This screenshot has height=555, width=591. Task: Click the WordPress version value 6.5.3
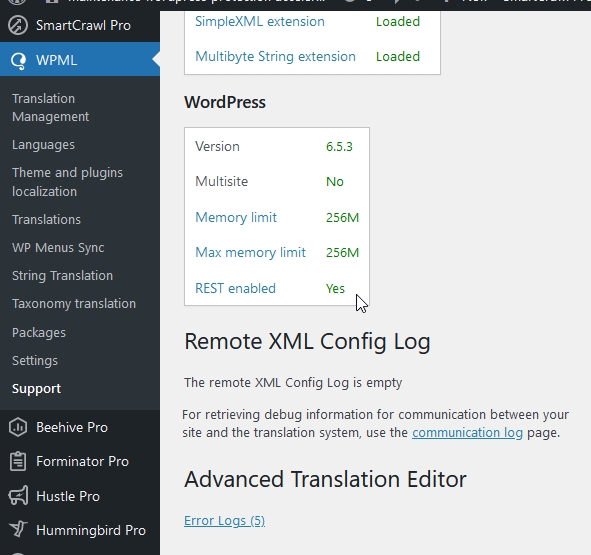[339, 147]
